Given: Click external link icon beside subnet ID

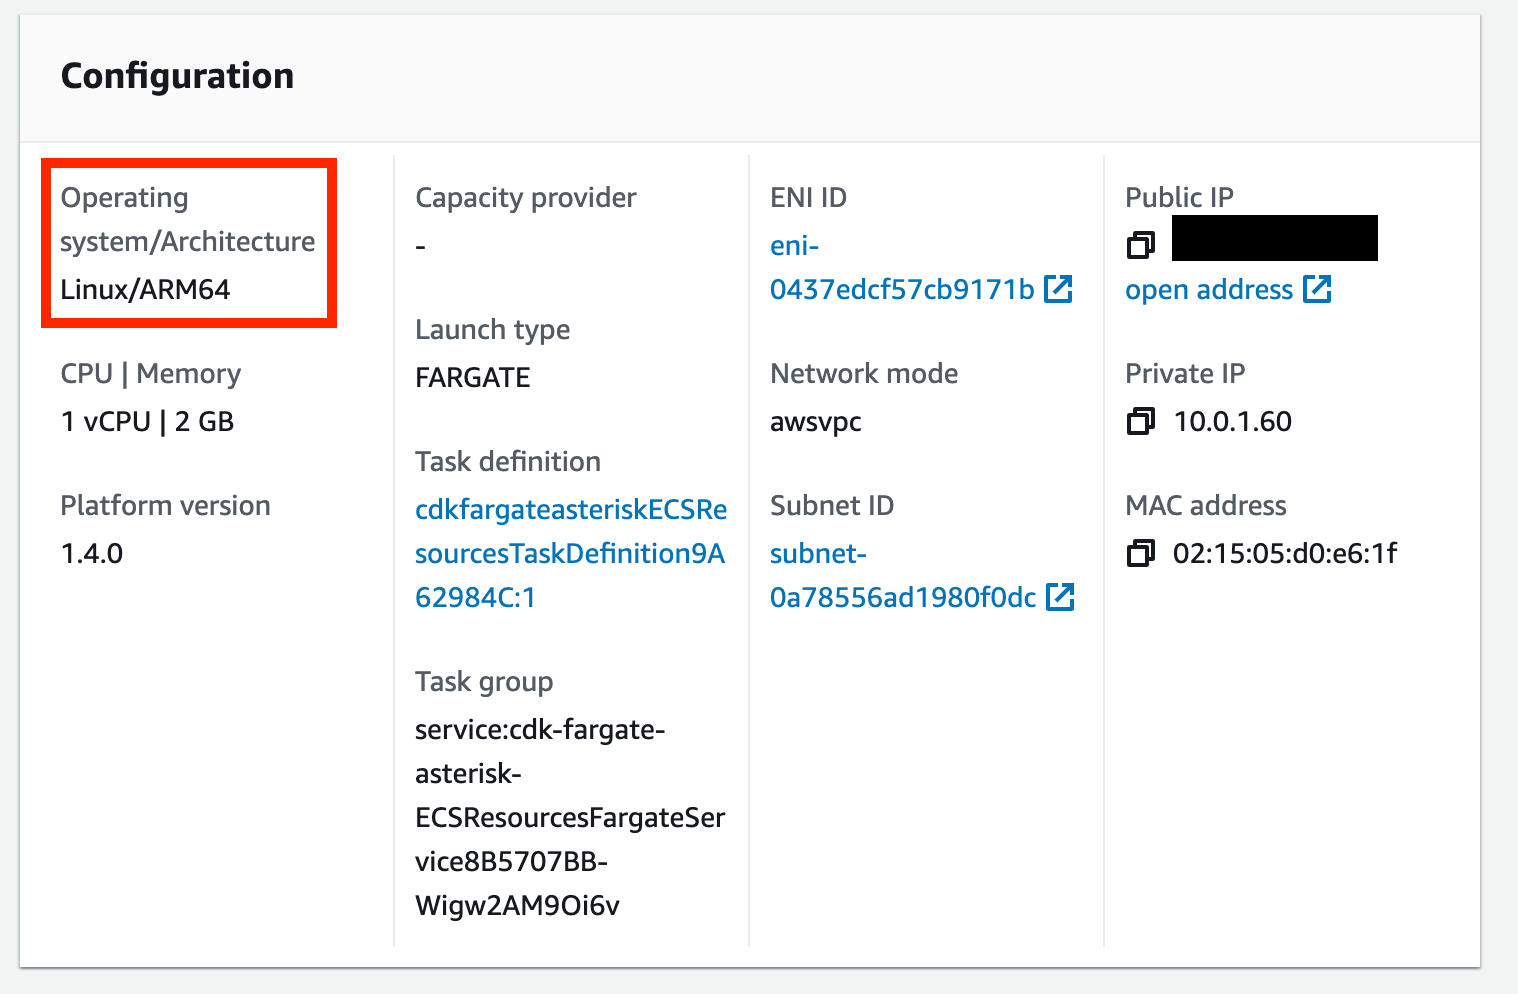Looking at the screenshot, I should point(1060,597).
